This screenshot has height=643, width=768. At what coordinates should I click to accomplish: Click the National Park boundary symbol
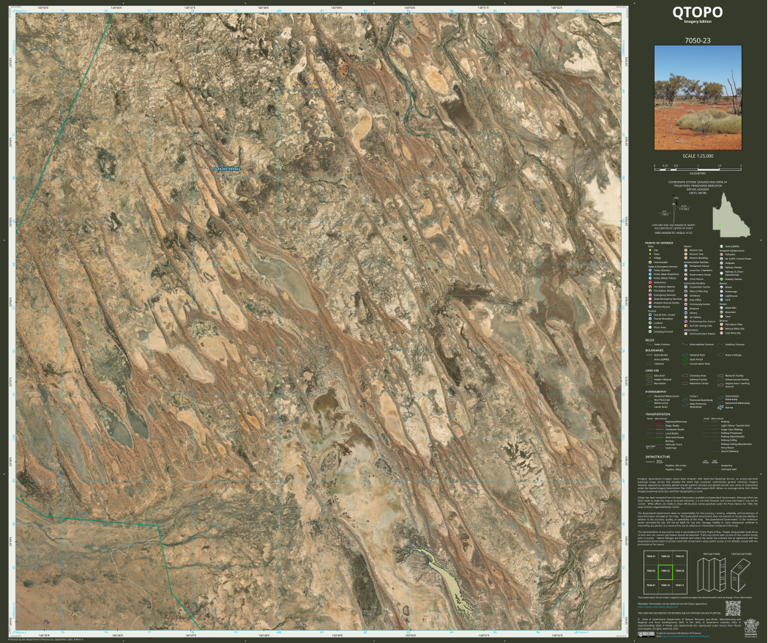click(685, 355)
